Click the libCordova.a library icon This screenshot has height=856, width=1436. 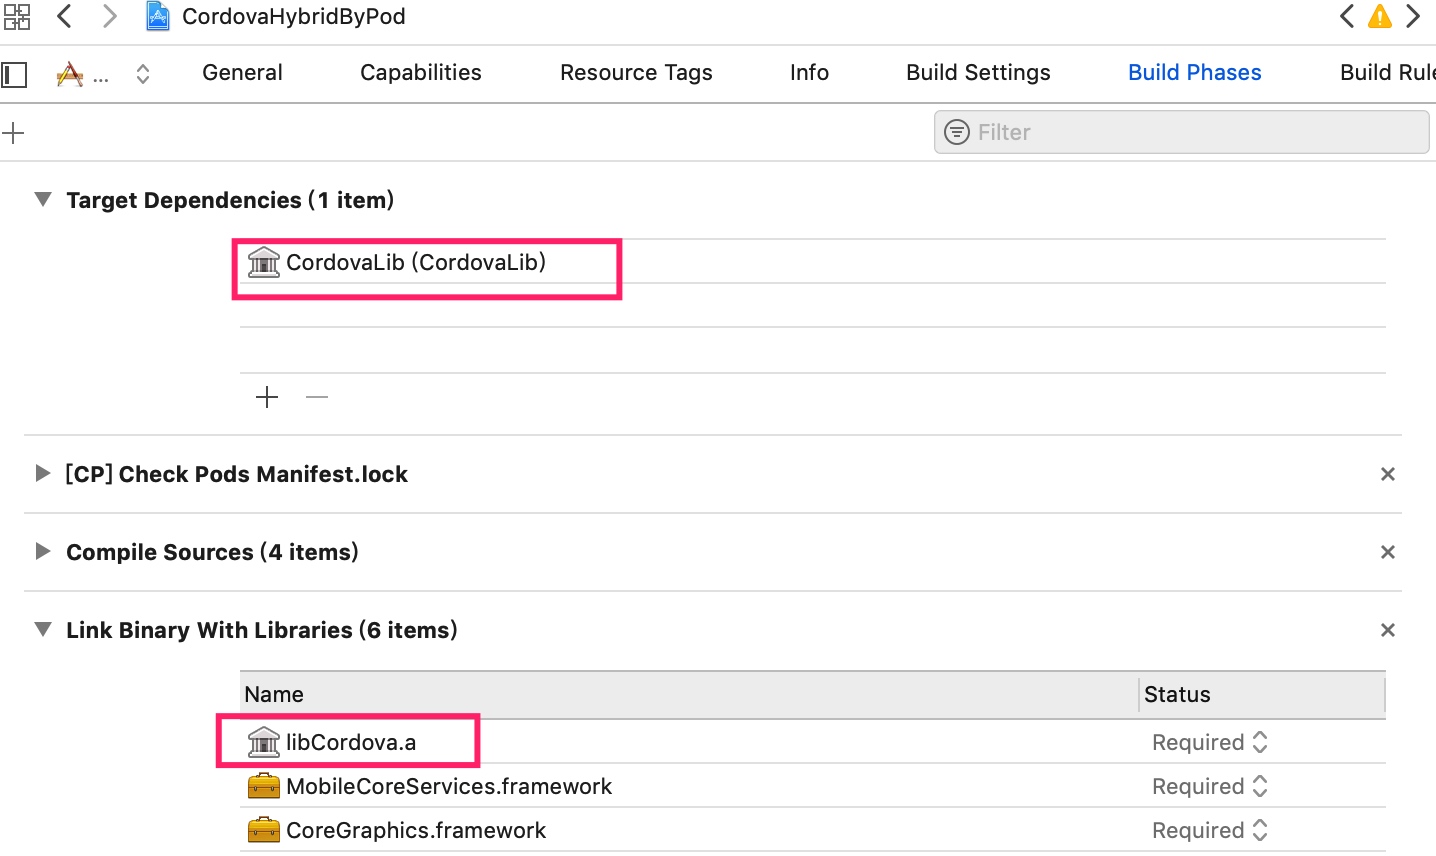[264, 742]
